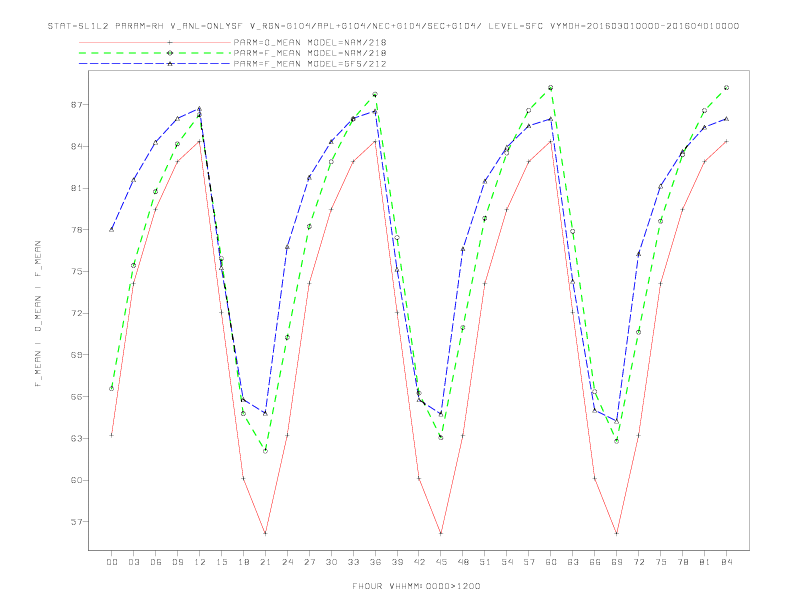Click the green circle data point at hour 84
Screen dimensions: 792x612
click(x=726, y=88)
